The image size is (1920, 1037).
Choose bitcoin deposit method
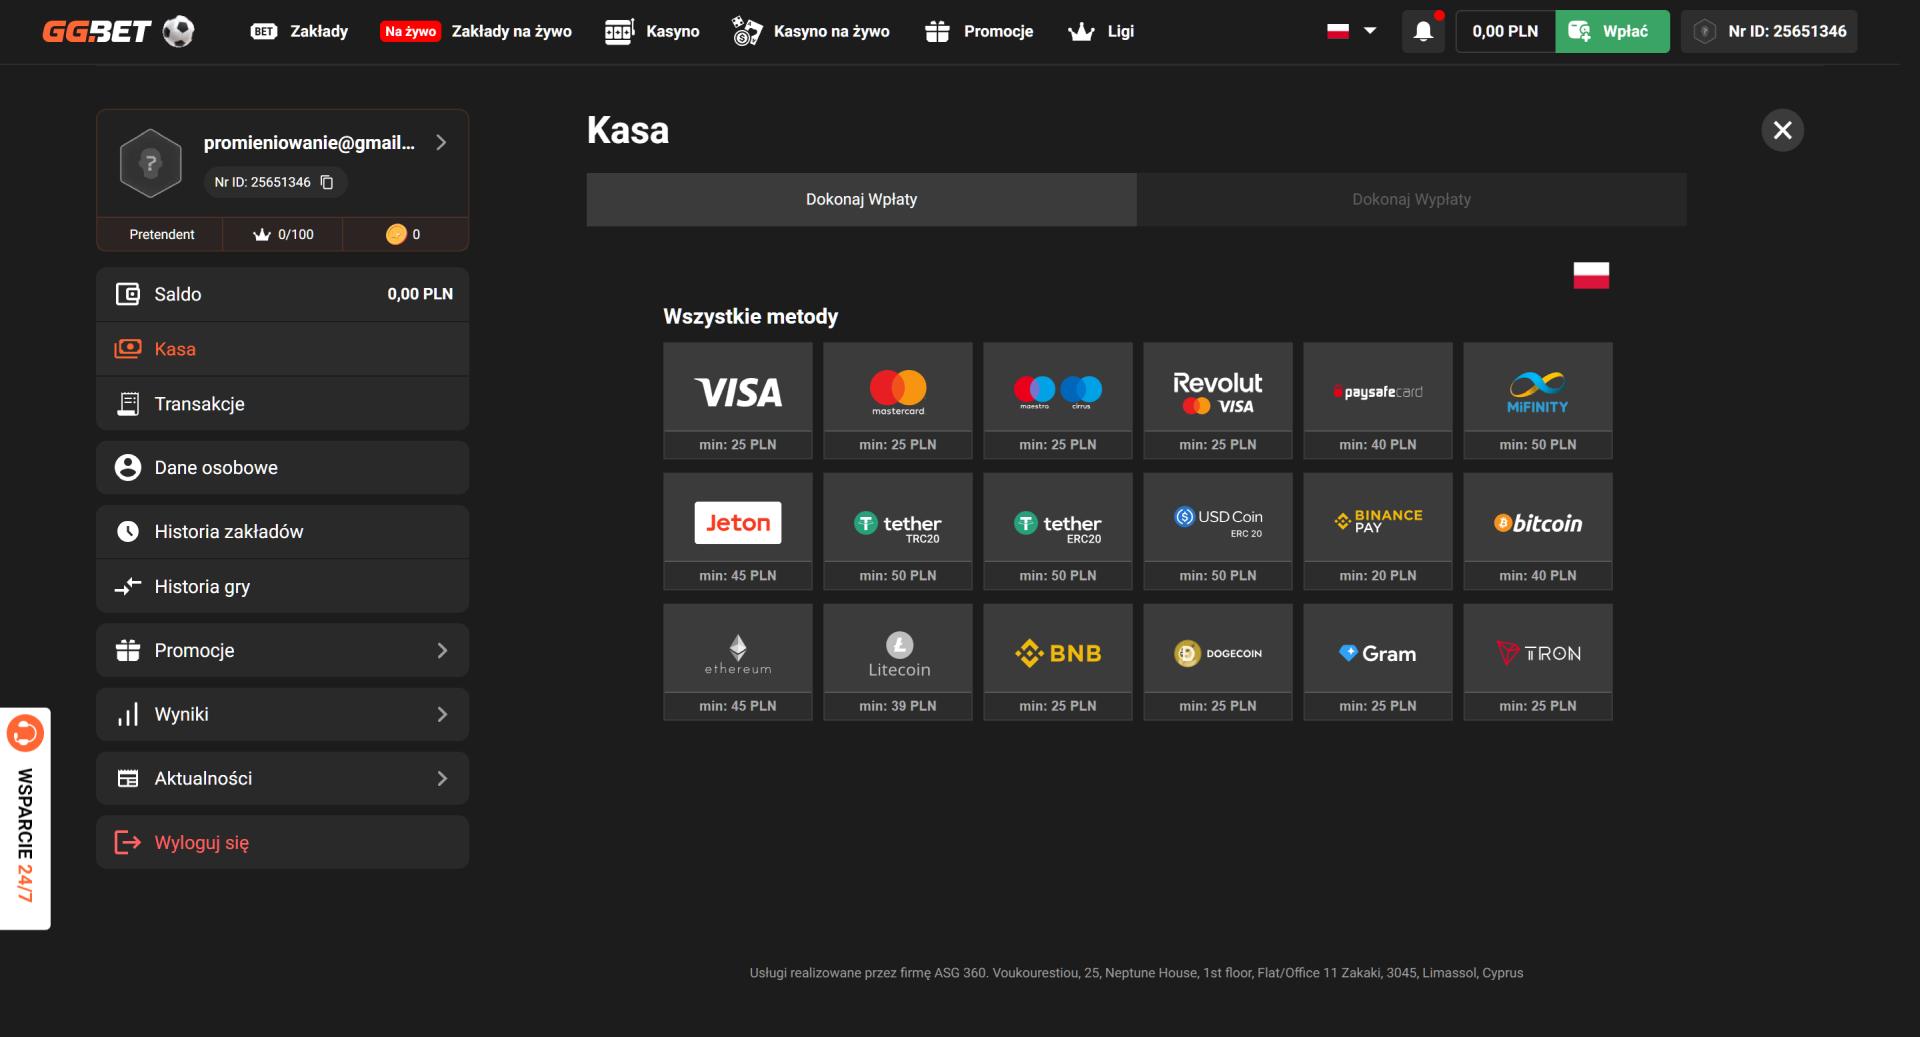click(1538, 531)
